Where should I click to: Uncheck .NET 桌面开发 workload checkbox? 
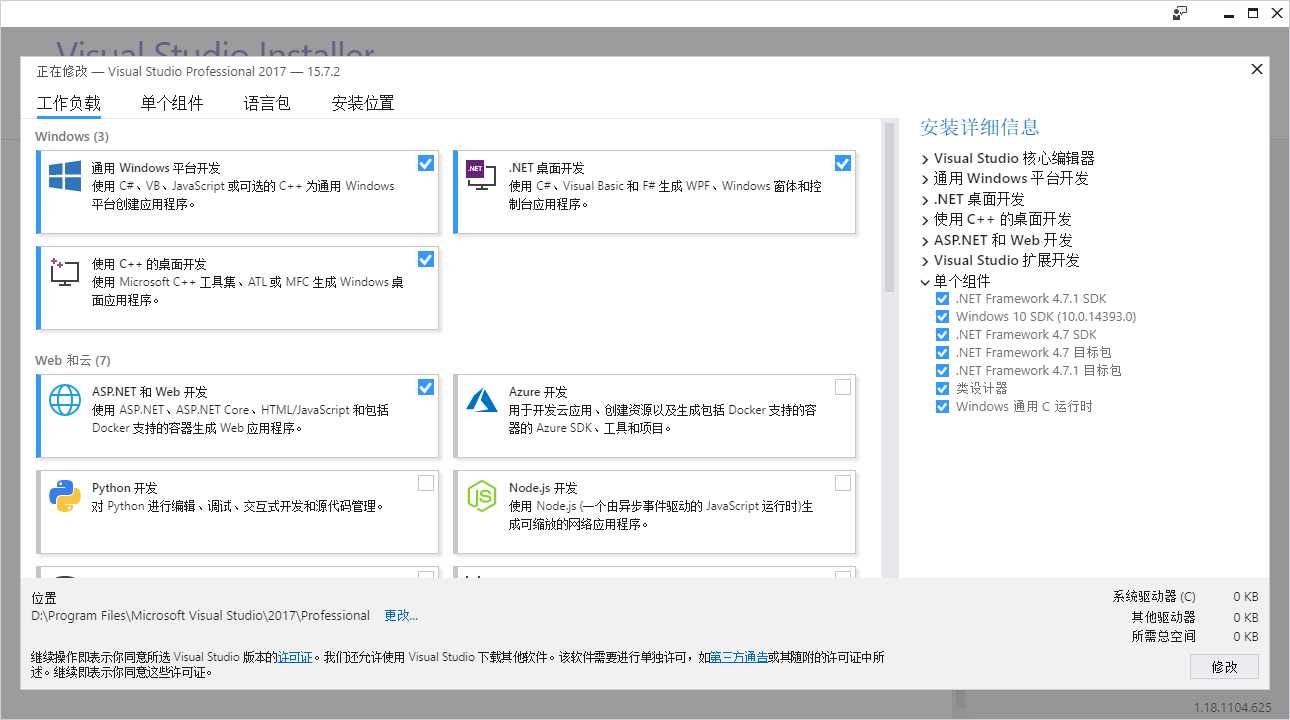[843, 162]
